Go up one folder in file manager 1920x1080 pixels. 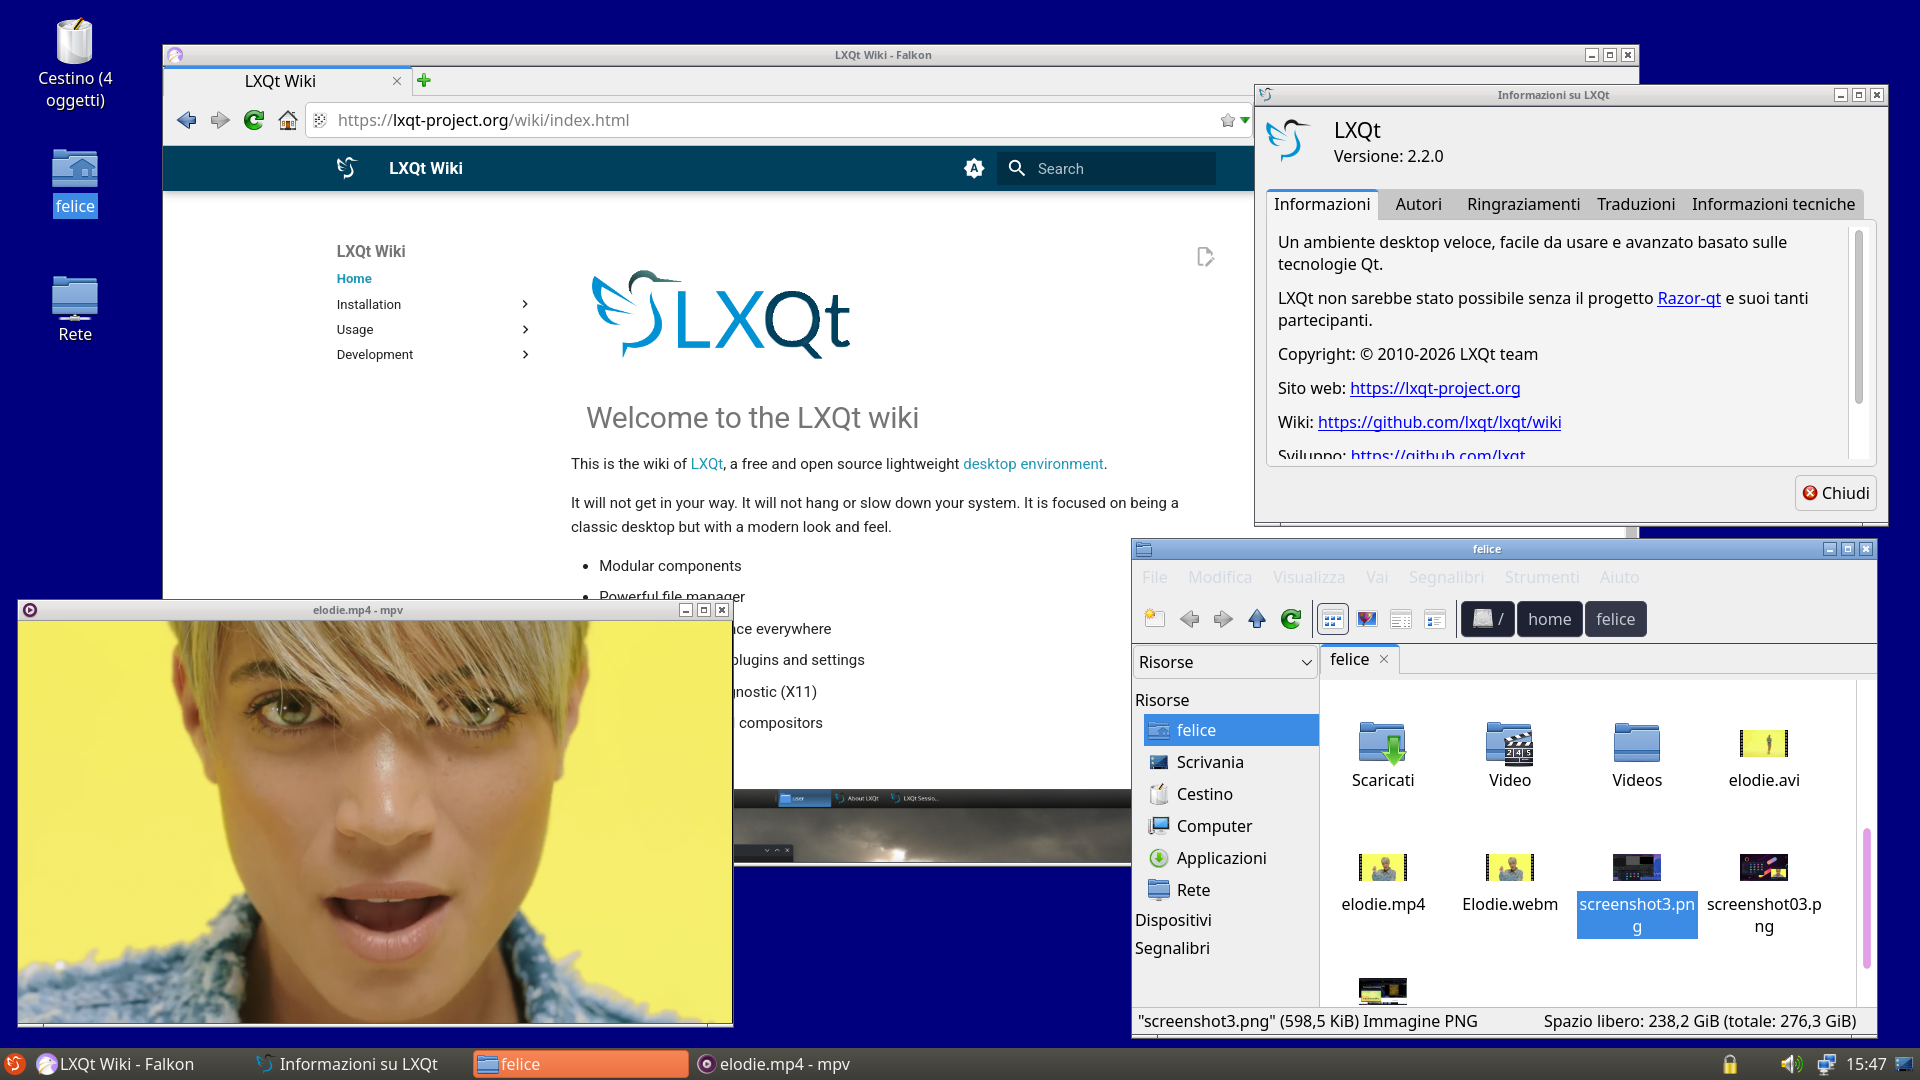point(1257,619)
